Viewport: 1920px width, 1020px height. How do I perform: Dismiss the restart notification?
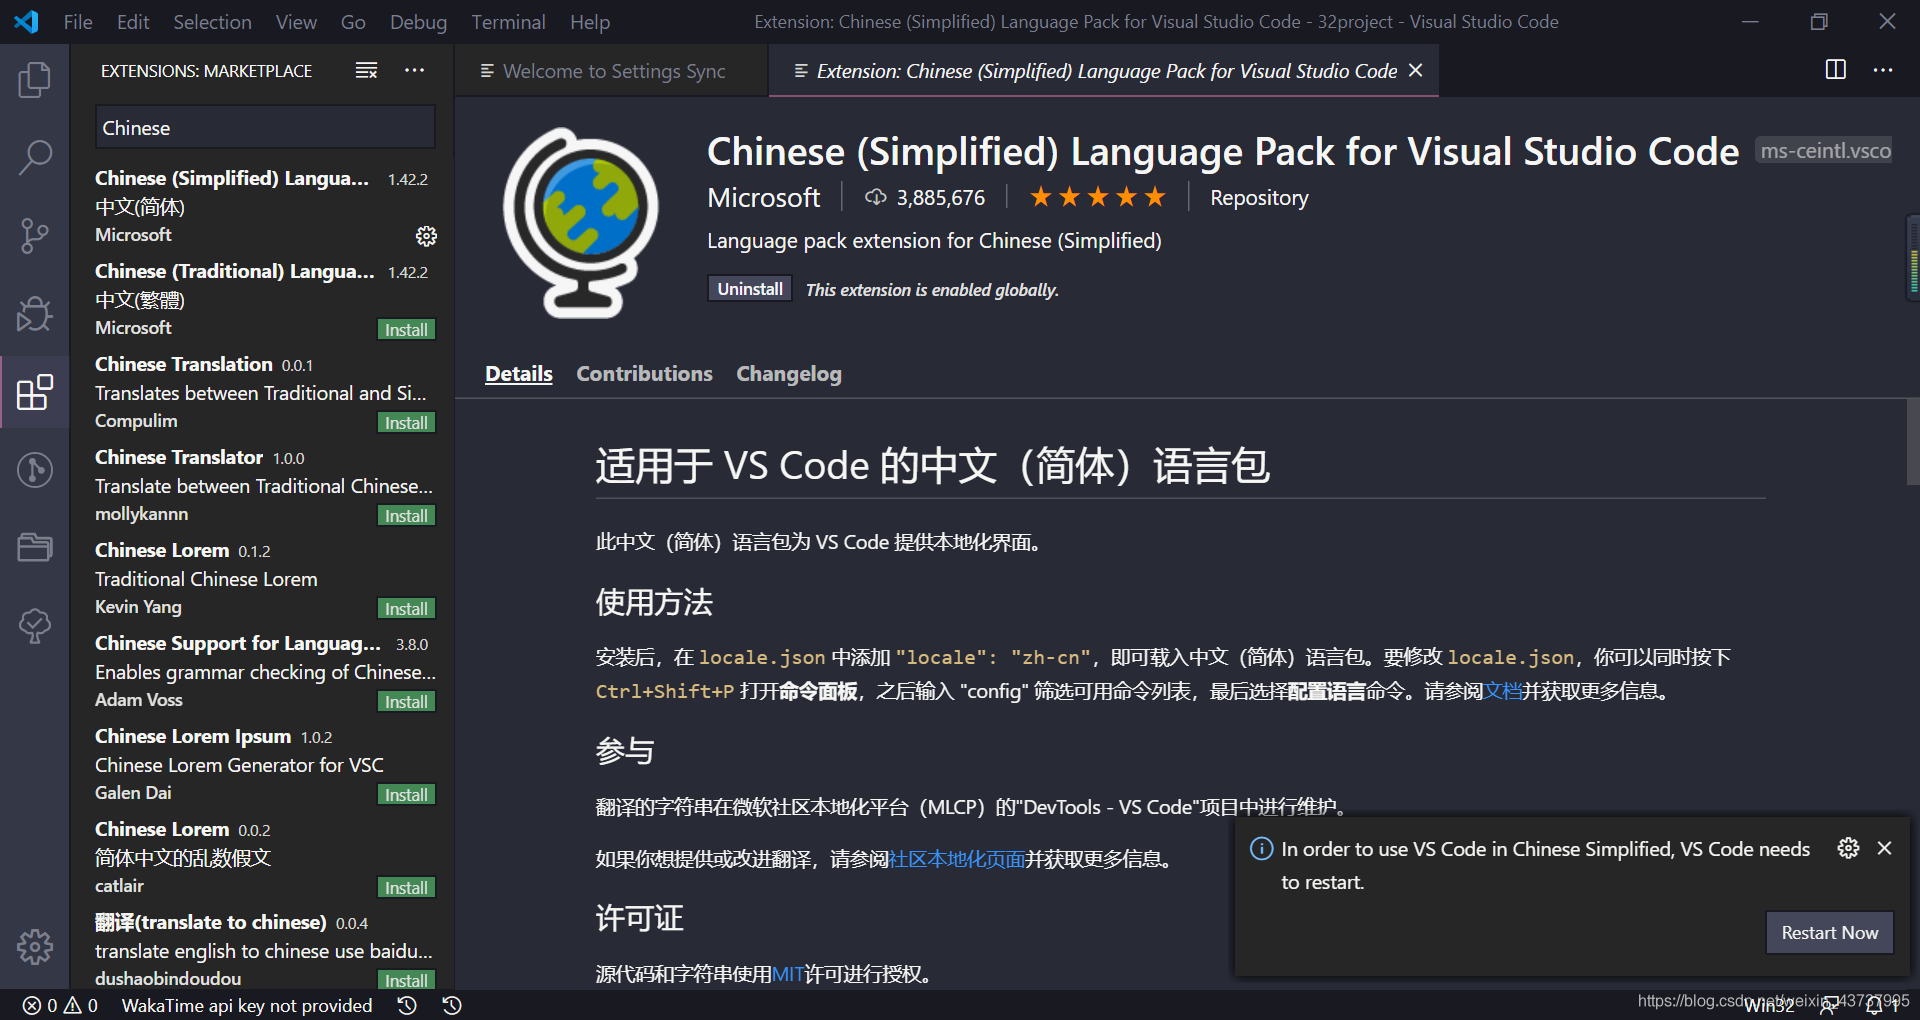pos(1884,848)
